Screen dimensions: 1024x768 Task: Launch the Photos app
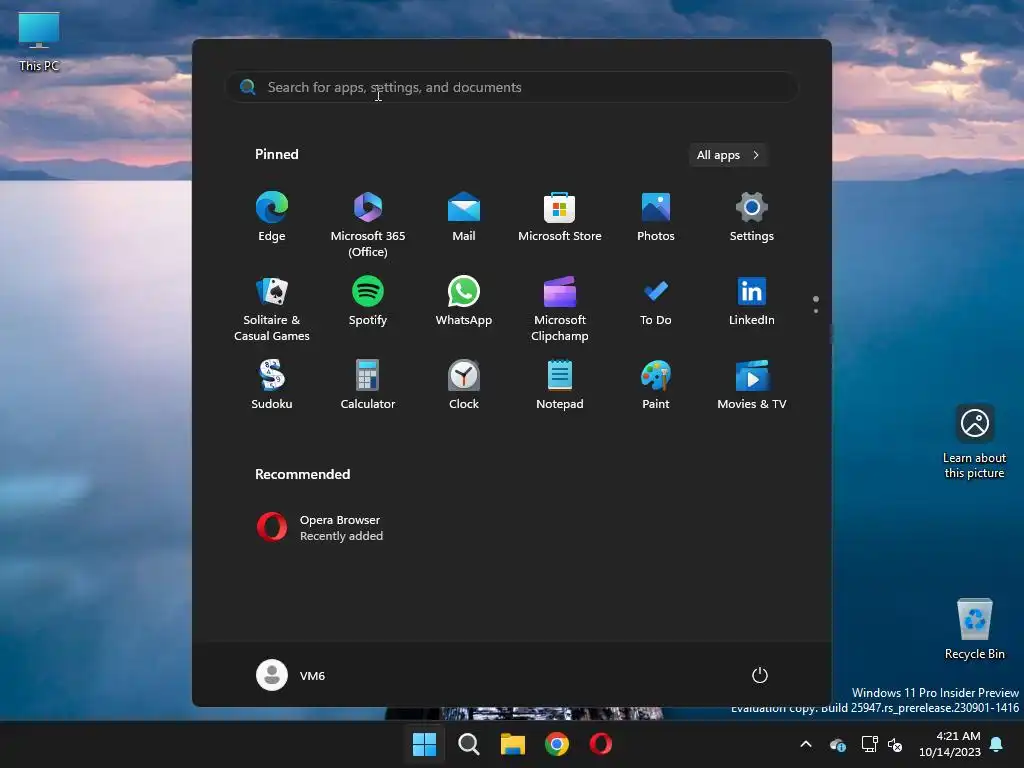pos(656,217)
